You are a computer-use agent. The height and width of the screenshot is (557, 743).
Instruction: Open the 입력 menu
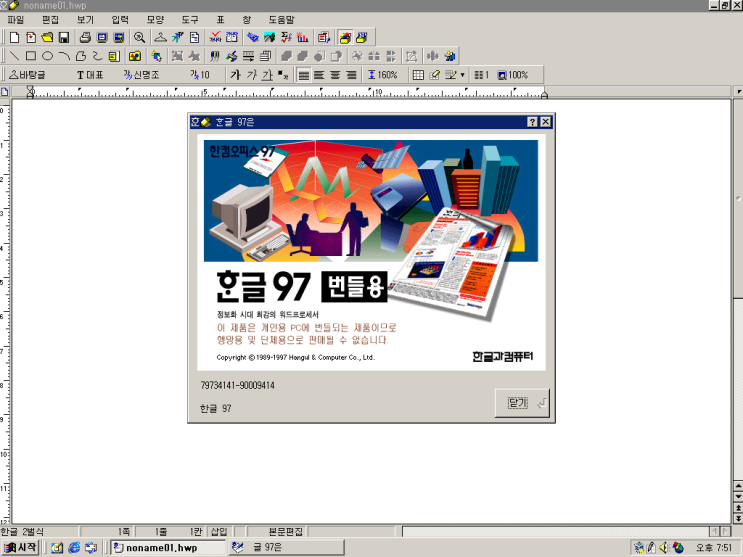pos(120,19)
